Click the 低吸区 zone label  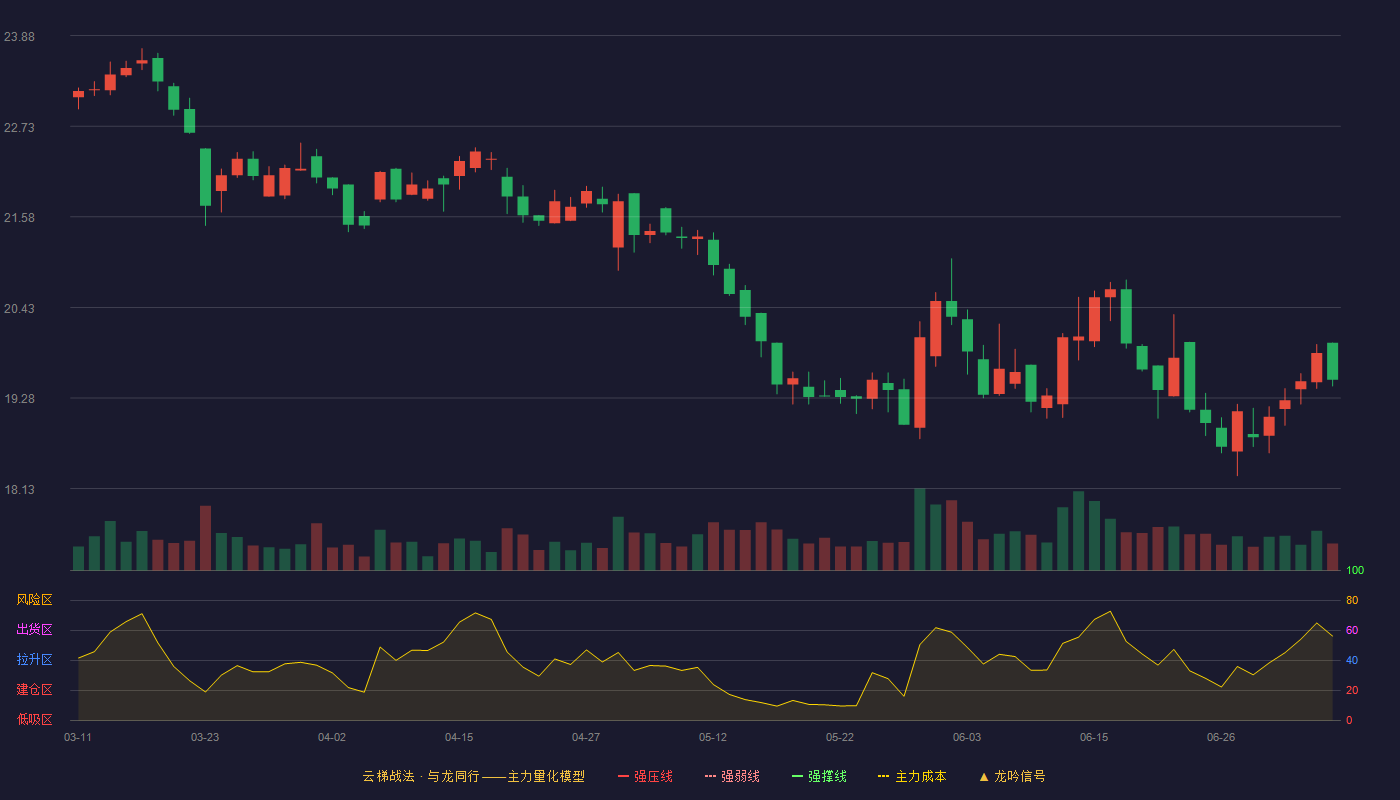[x=34, y=719]
